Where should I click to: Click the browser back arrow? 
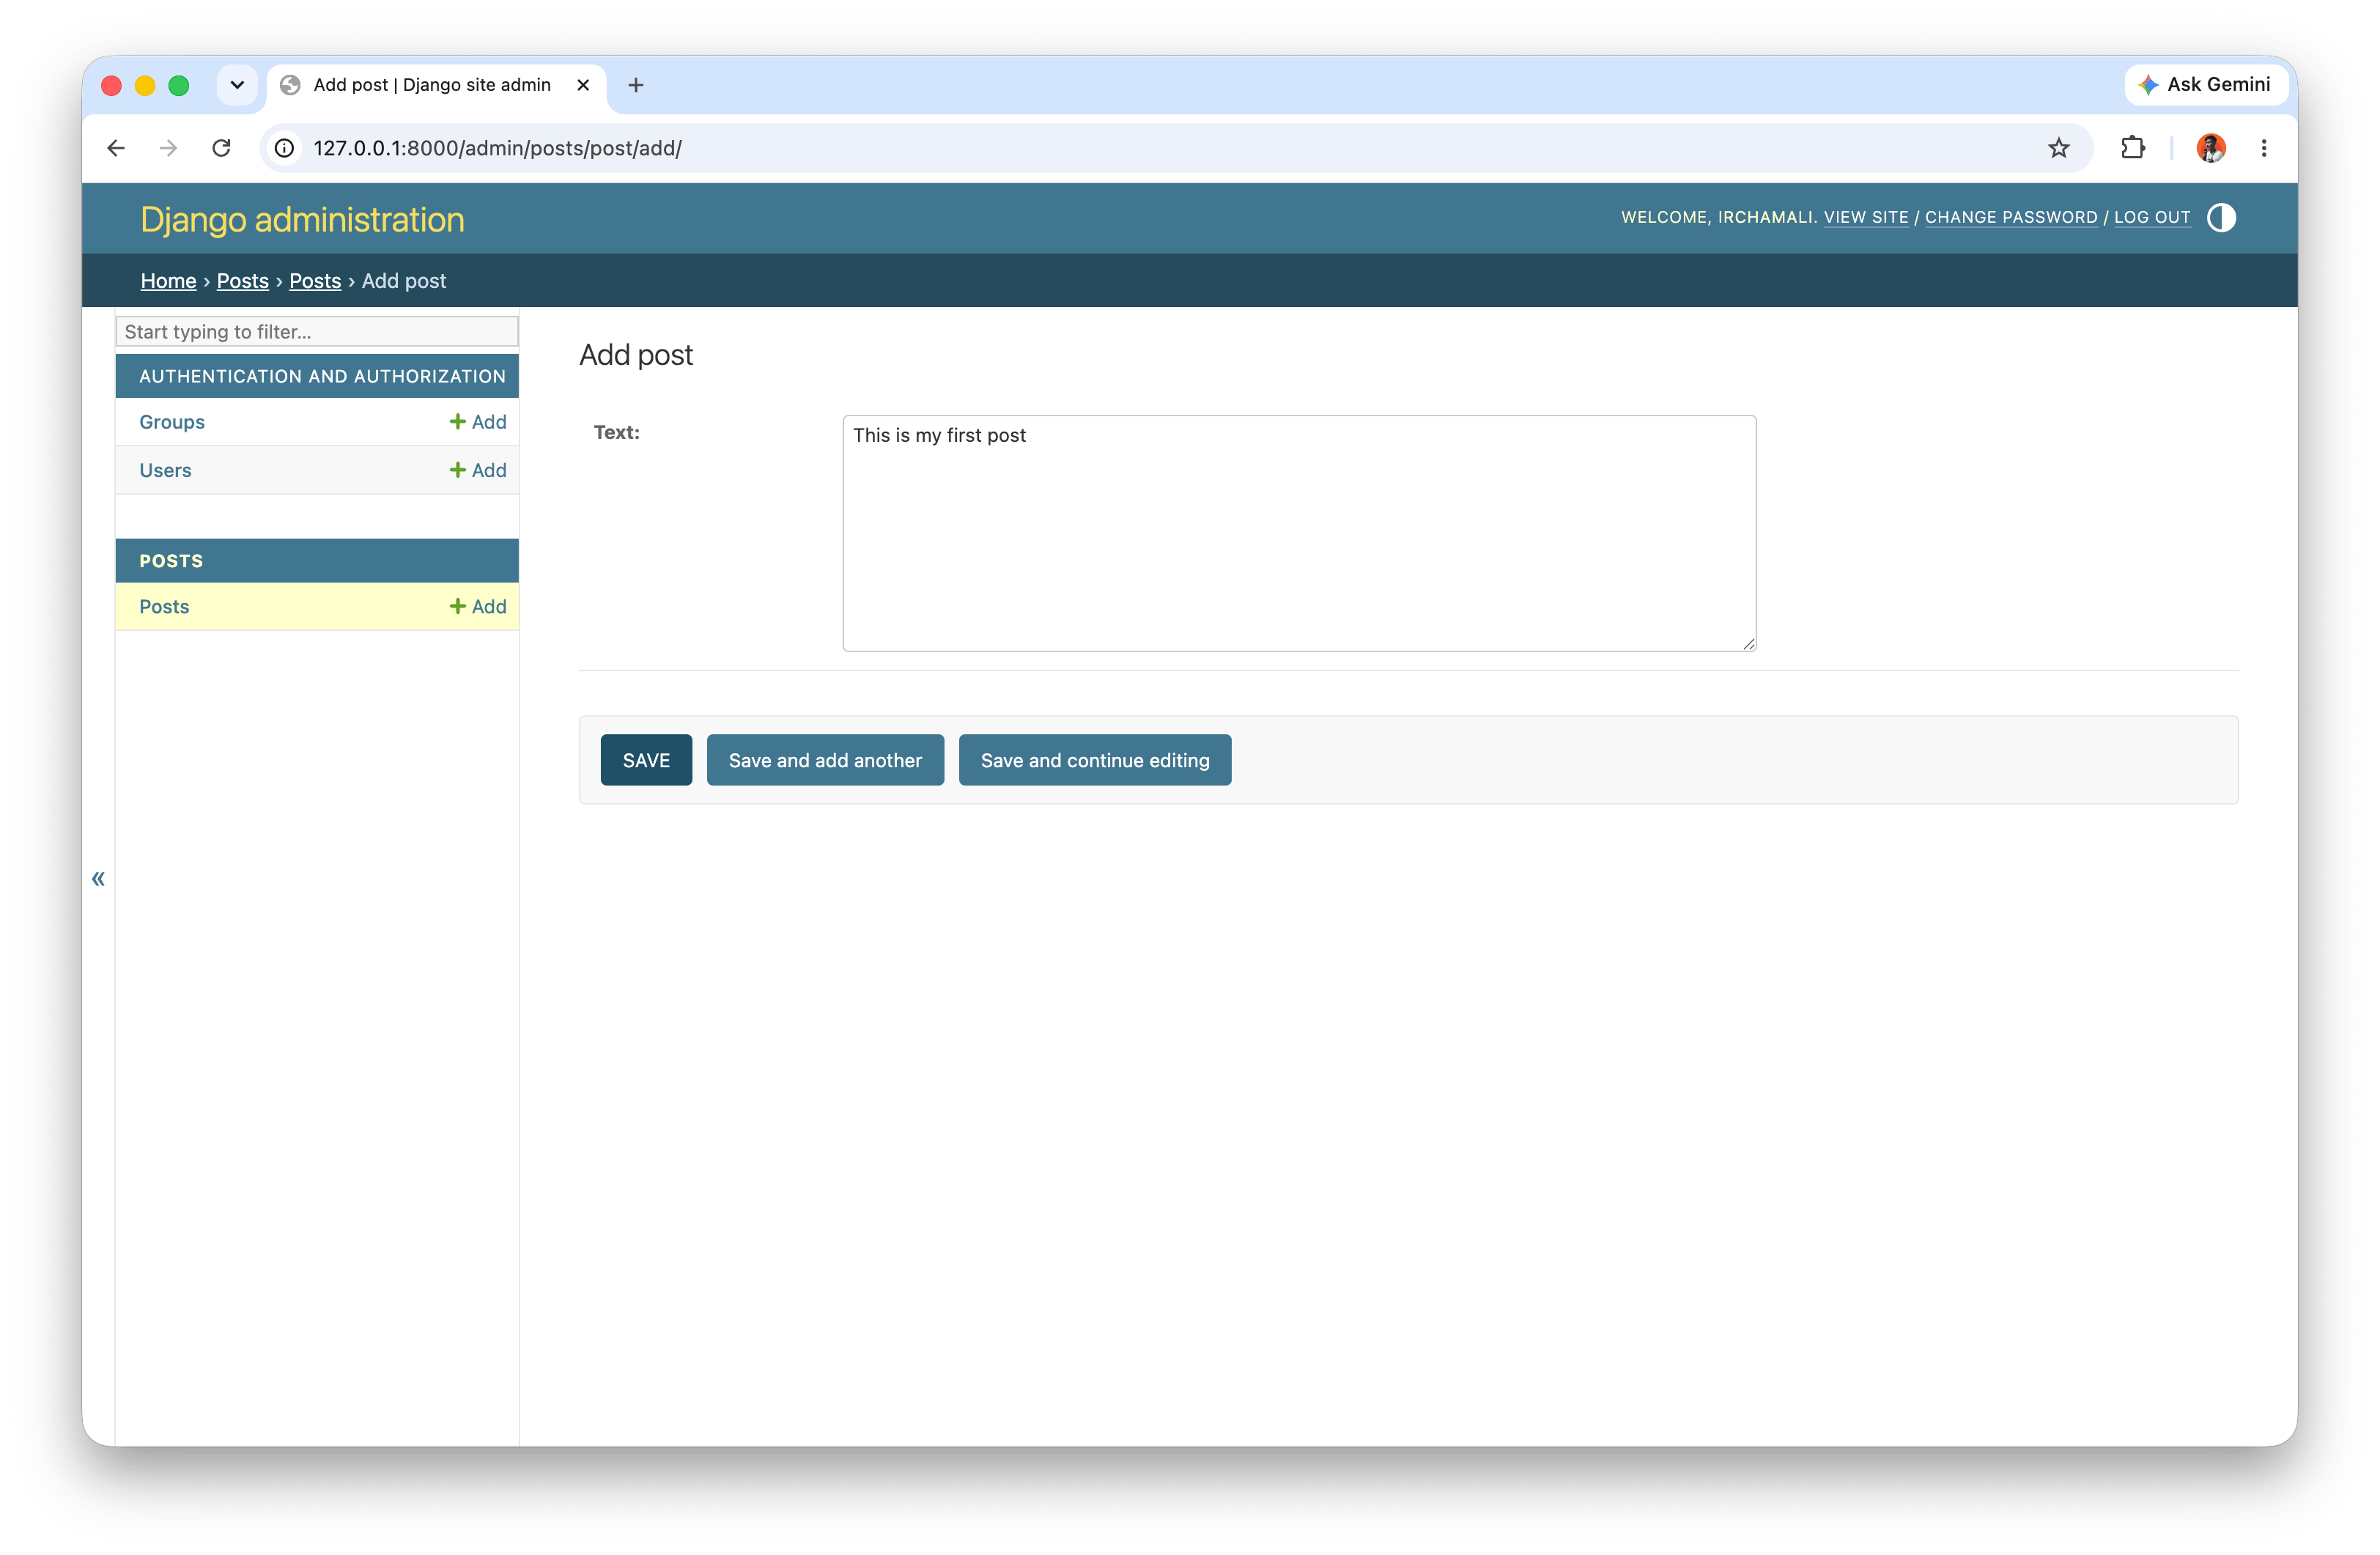point(116,148)
